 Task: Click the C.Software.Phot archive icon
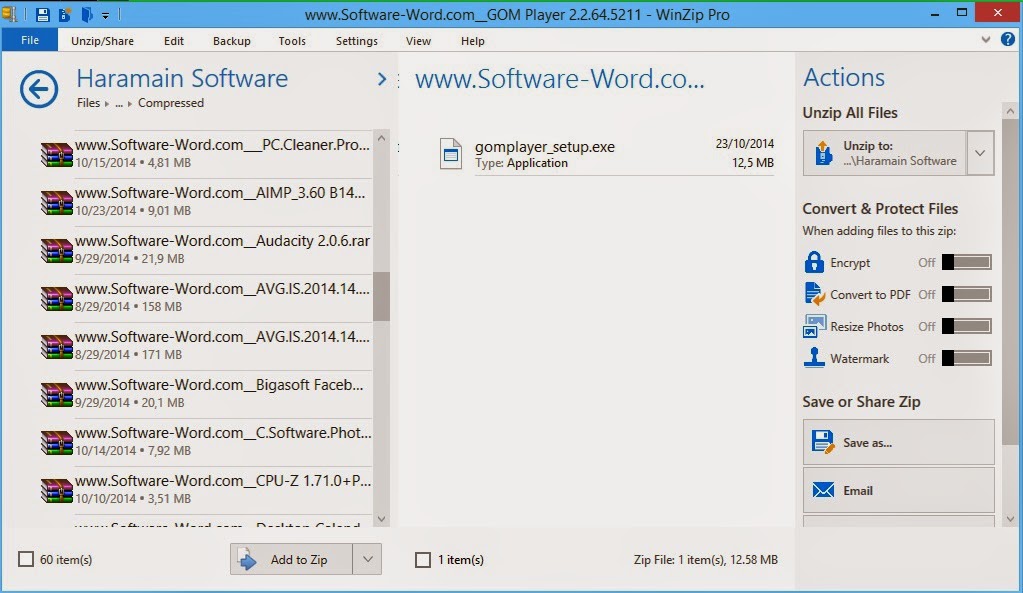[x=57, y=442]
